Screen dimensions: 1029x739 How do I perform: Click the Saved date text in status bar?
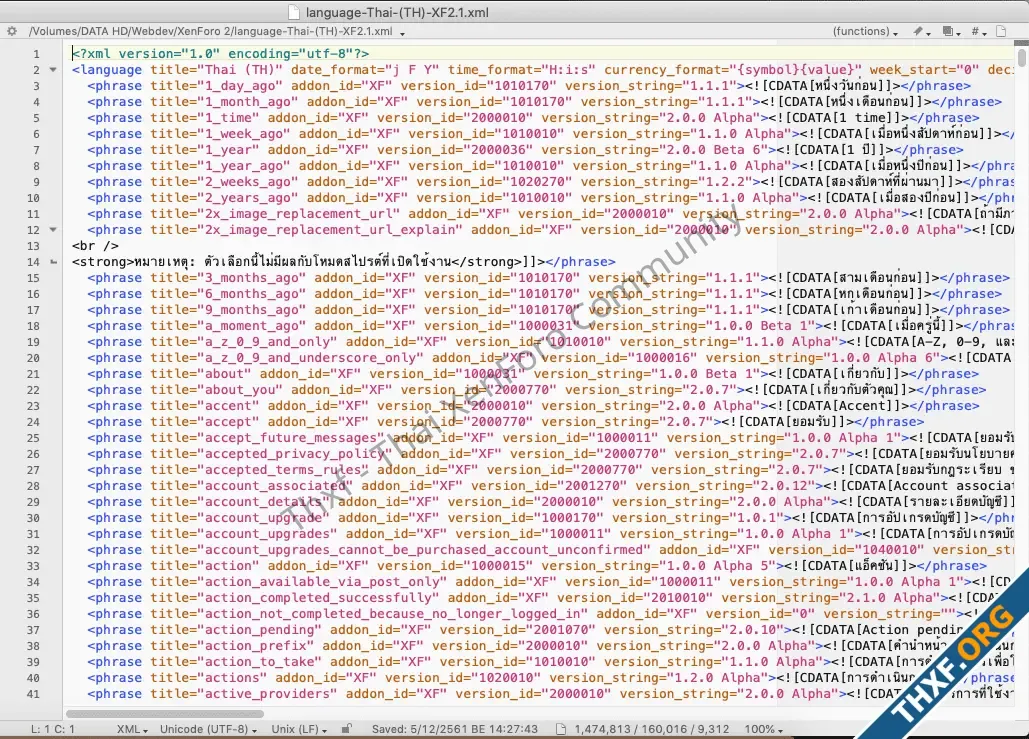pos(454,728)
